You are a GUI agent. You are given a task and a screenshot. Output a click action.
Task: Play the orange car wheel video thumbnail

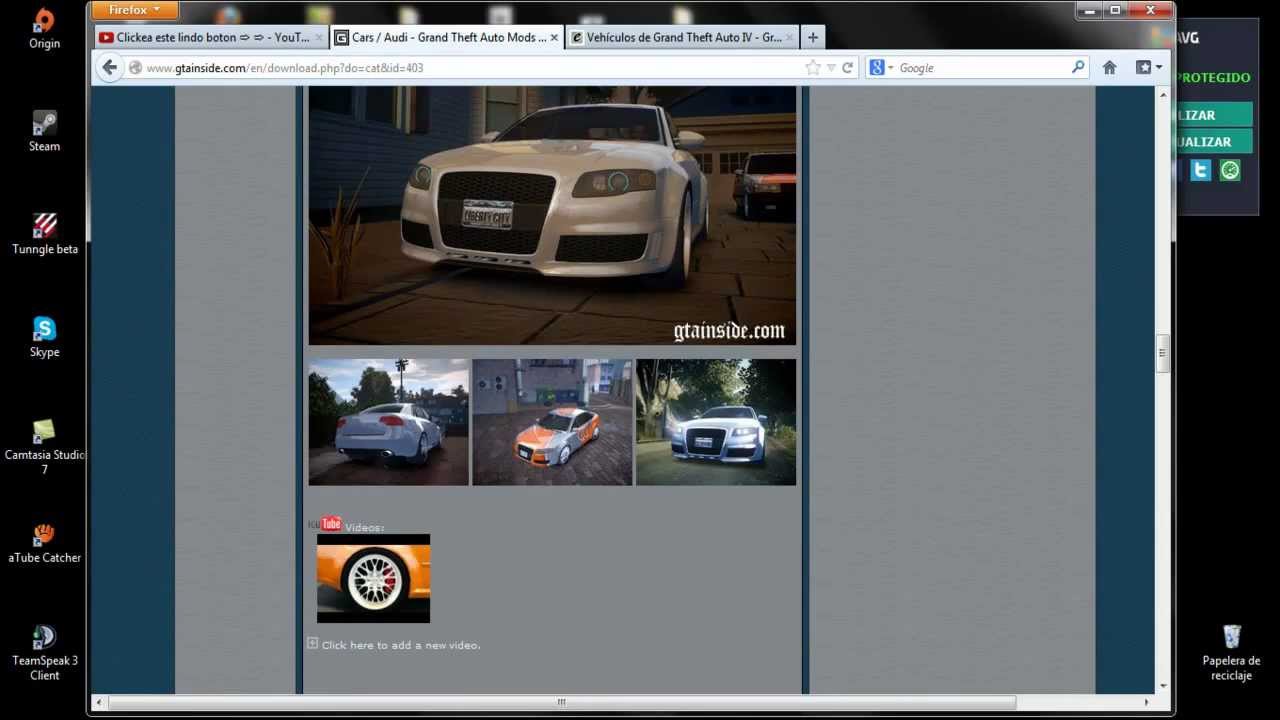pos(373,578)
